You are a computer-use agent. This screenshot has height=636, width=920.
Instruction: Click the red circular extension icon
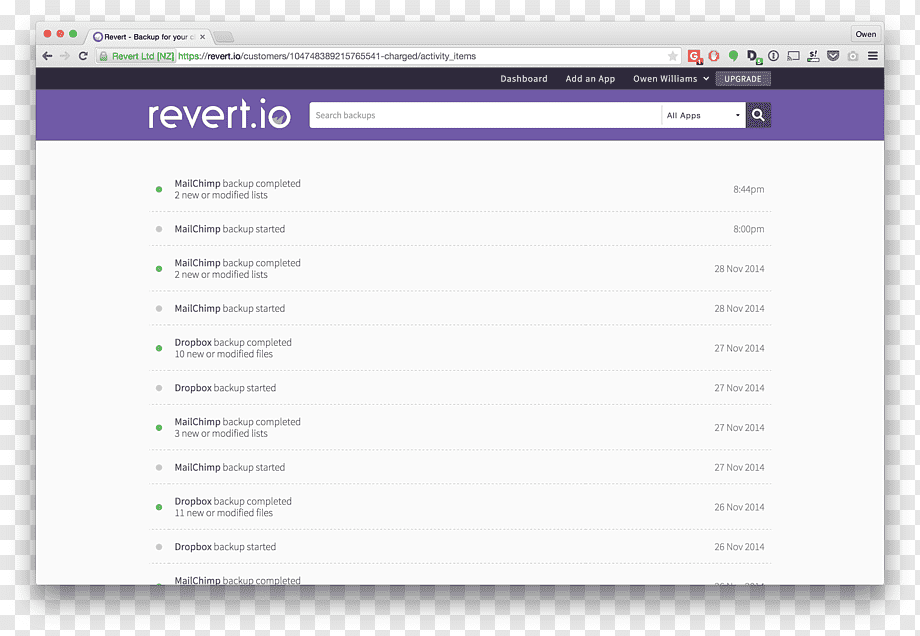[x=714, y=56]
